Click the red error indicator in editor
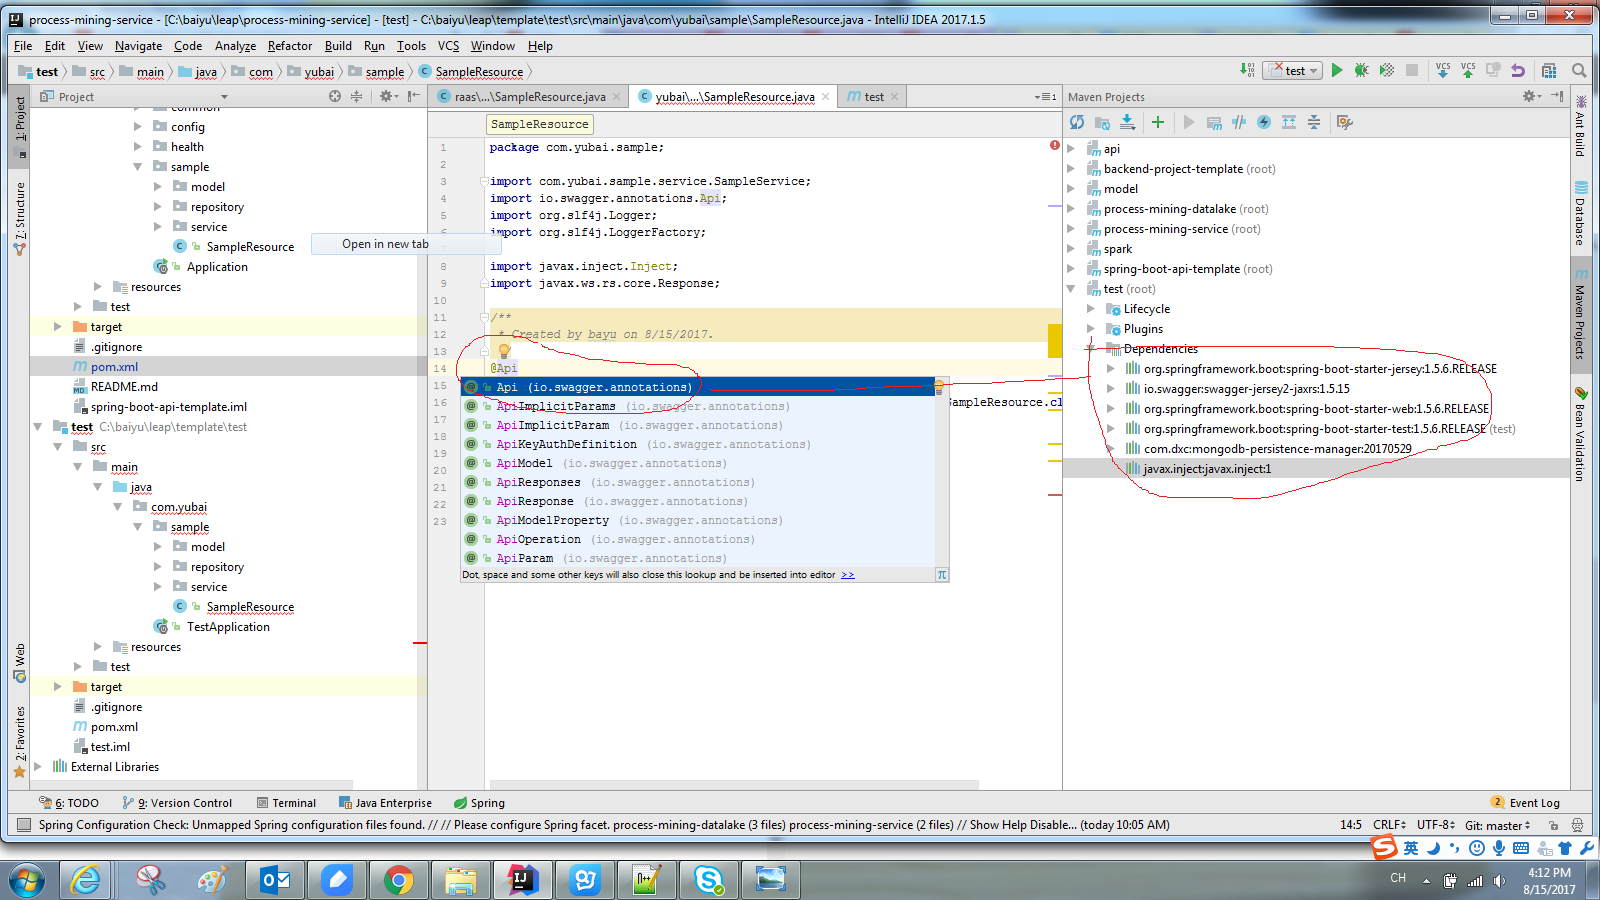1600x900 pixels. (1054, 145)
